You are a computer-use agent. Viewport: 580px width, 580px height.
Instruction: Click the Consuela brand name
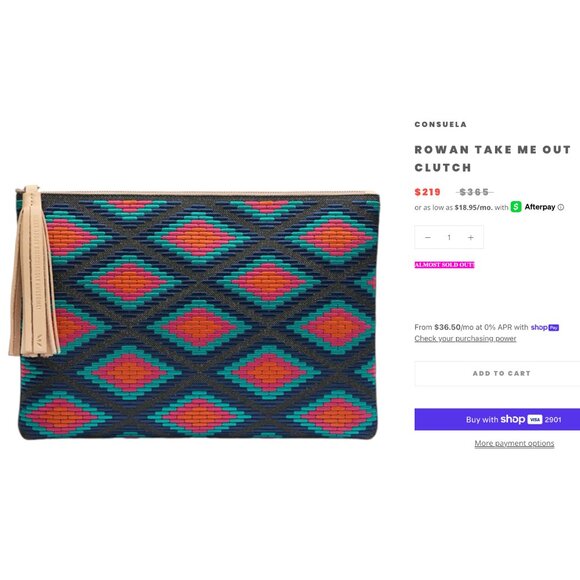click(x=441, y=124)
